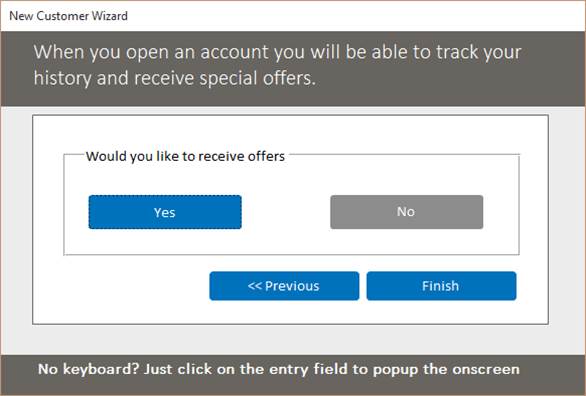Click the word 'onscreen' in the footer
The height and width of the screenshot is (396, 586).
click(x=486, y=369)
